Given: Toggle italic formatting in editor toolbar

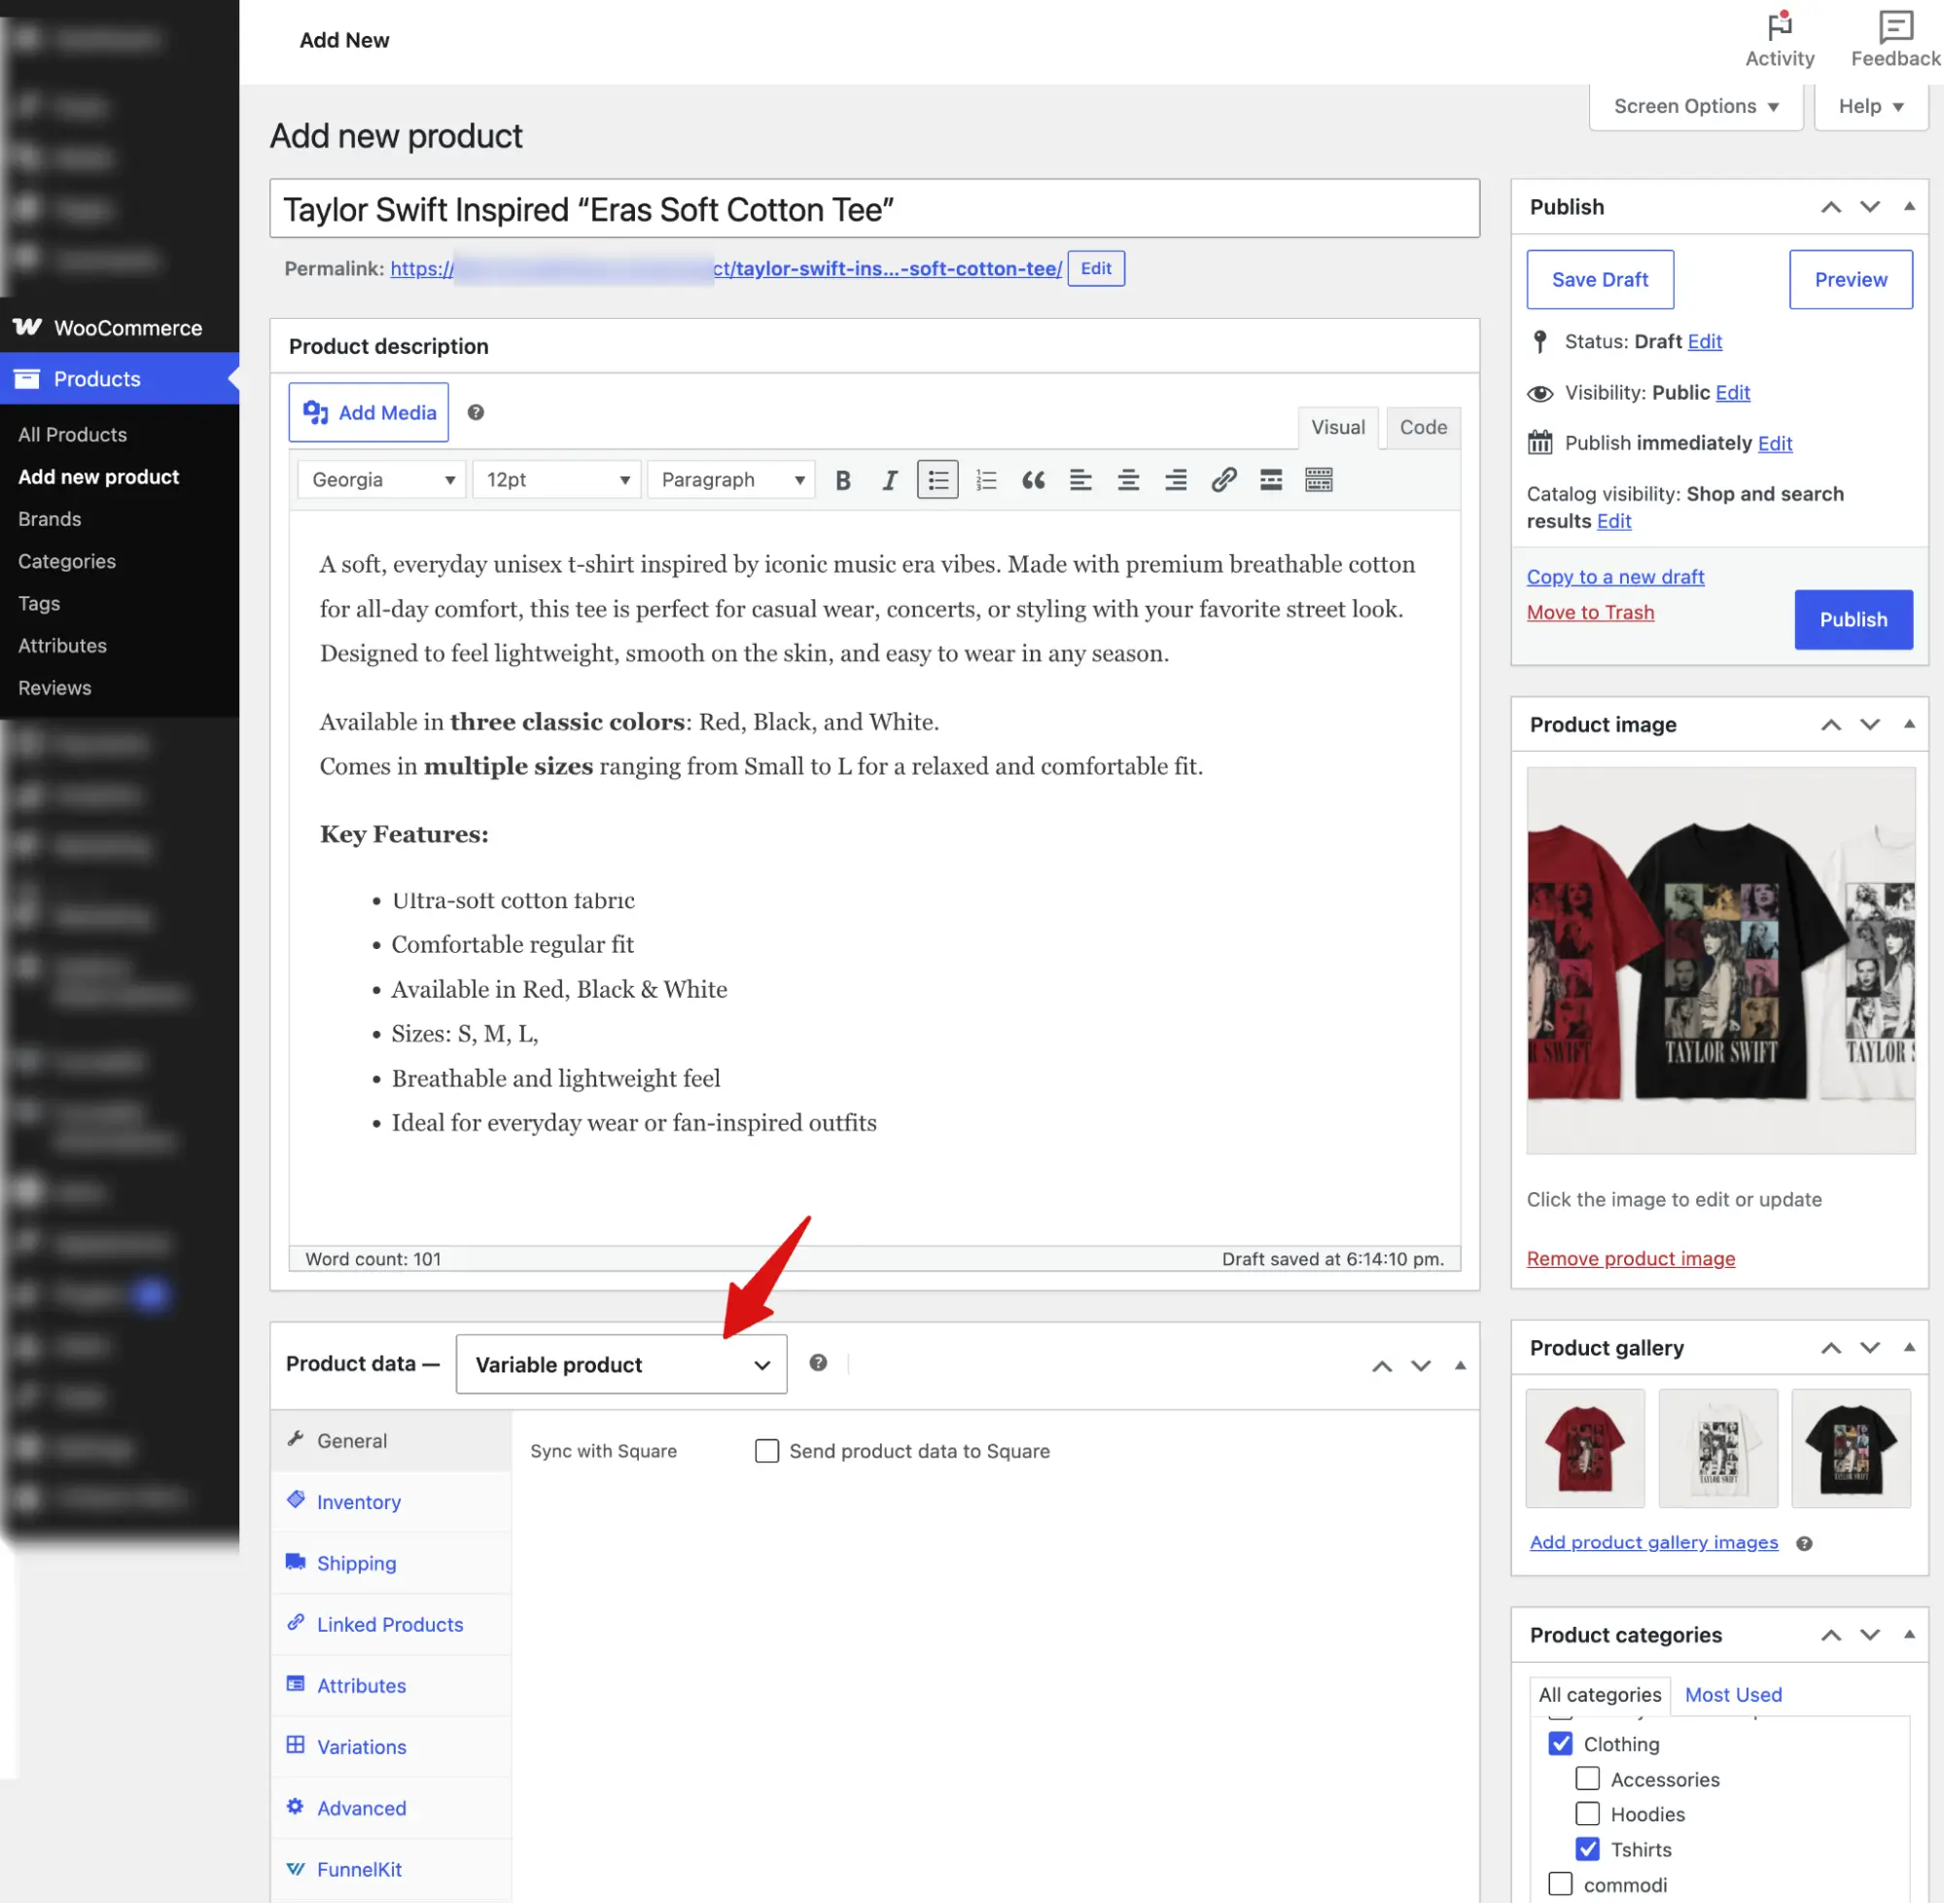Looking at the screenshot, I should 889,480.
